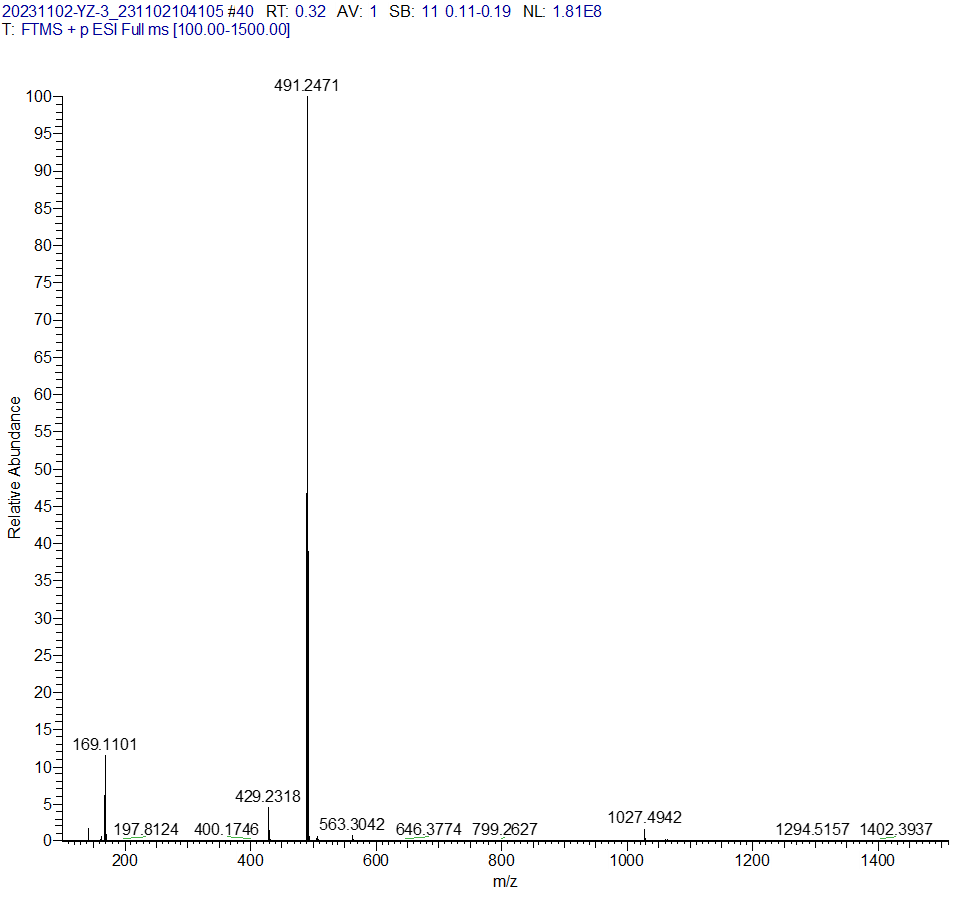Click the y-axis tick label 50
975x897 pixels.
(x=43, y=469)
